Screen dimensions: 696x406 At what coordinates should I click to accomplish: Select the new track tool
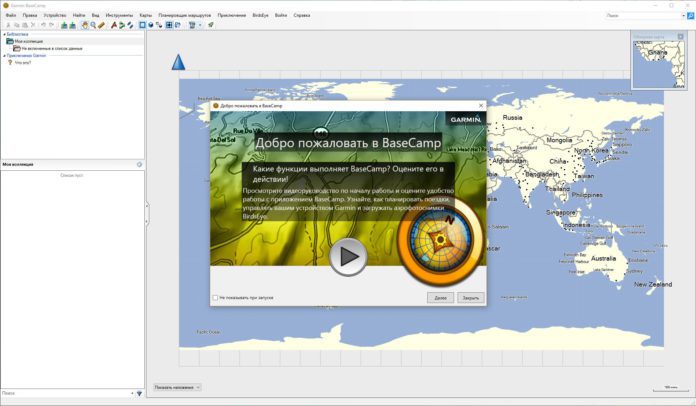coord(130,25)
